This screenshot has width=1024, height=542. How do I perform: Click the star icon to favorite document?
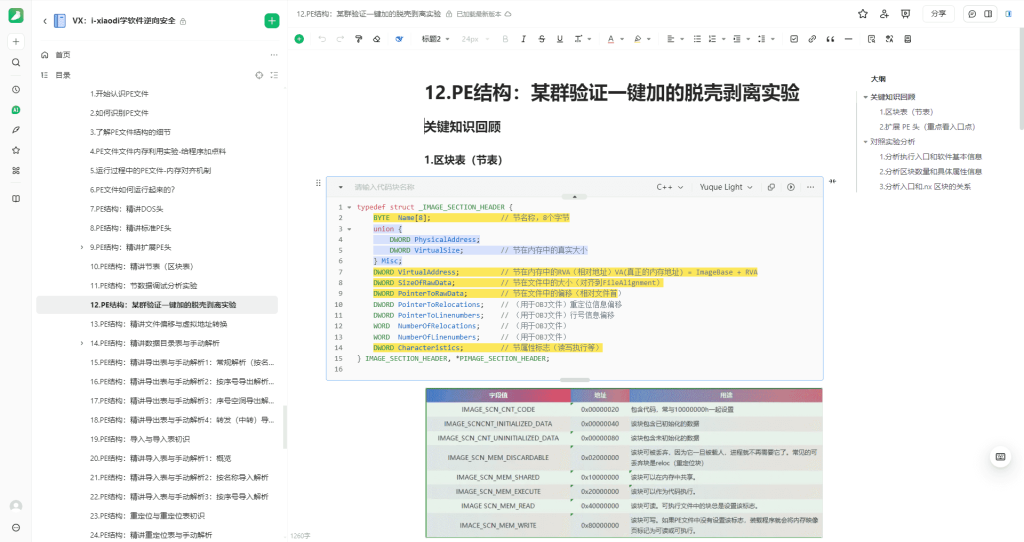click(863, 14)
